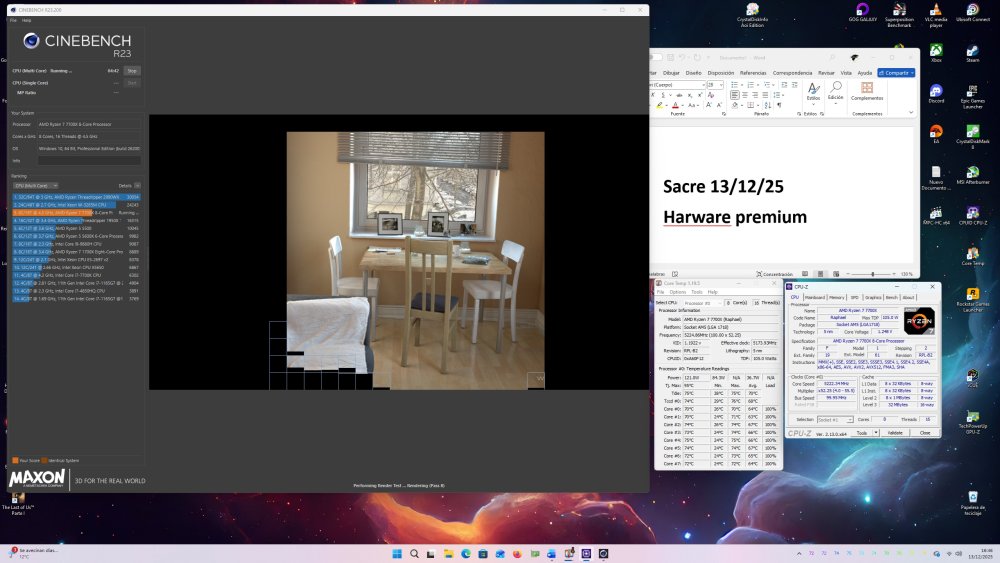Apply yellow text highlight color
The image size is (1000, 563).
[659, 105]
